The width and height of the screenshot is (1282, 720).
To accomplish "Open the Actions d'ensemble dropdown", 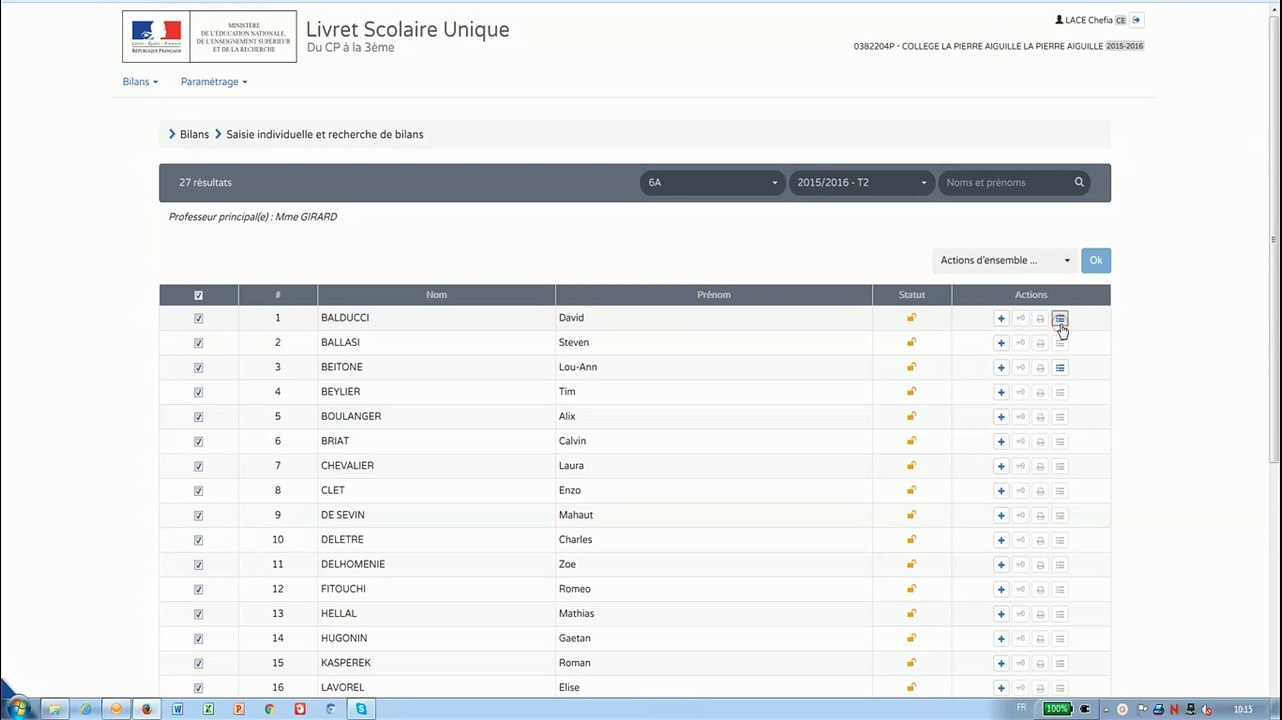I will click(x=1005, y=260).
